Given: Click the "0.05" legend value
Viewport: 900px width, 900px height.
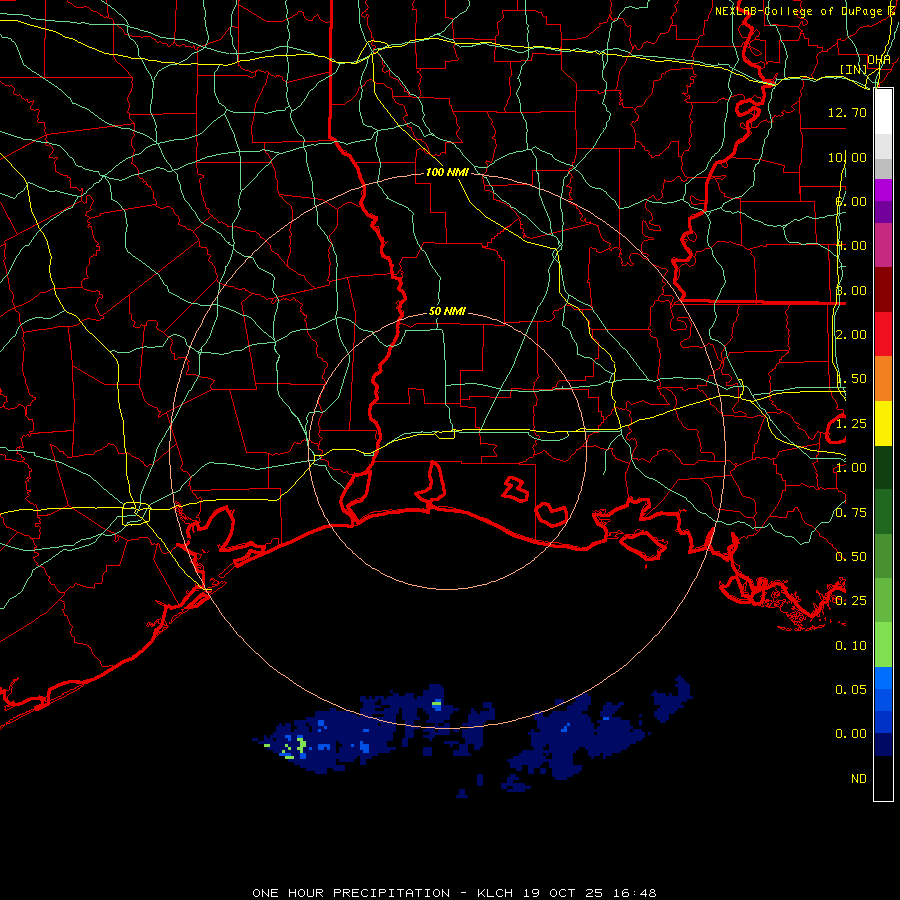Looking at the screenshot, I should click(x=851, y=689).
